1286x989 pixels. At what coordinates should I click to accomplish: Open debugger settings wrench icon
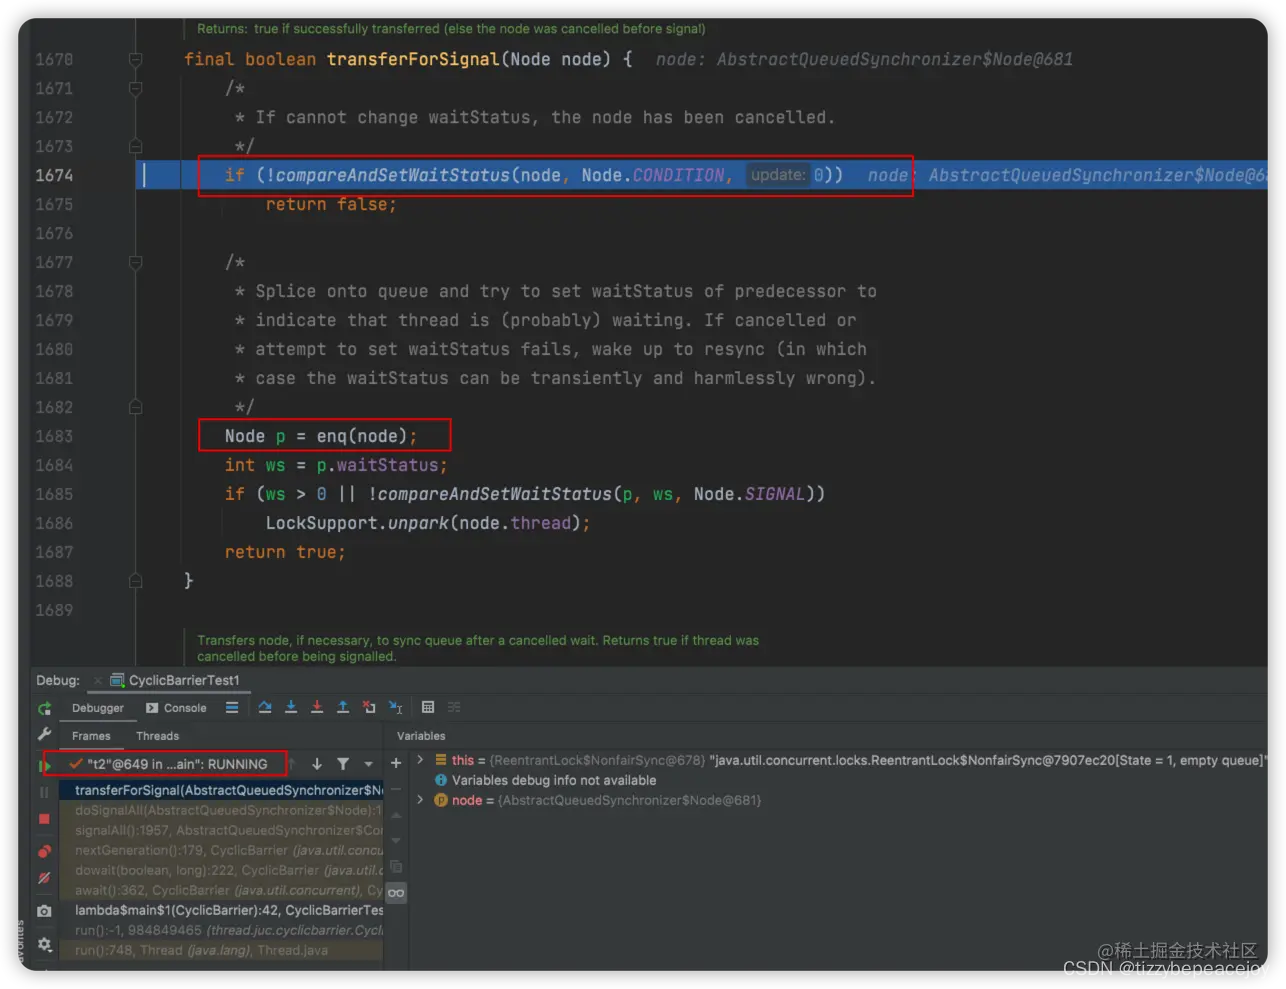coord(44,735)
